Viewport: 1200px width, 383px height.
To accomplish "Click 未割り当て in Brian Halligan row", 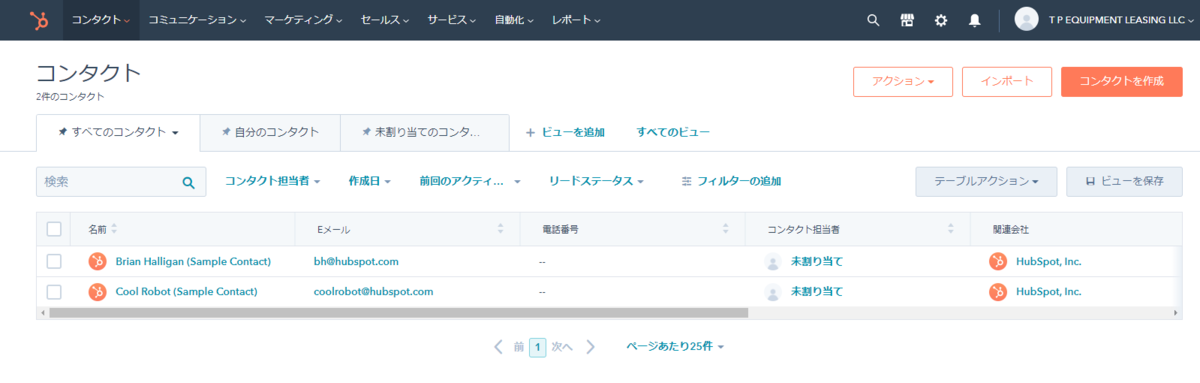I will click(x=817, y=261).
